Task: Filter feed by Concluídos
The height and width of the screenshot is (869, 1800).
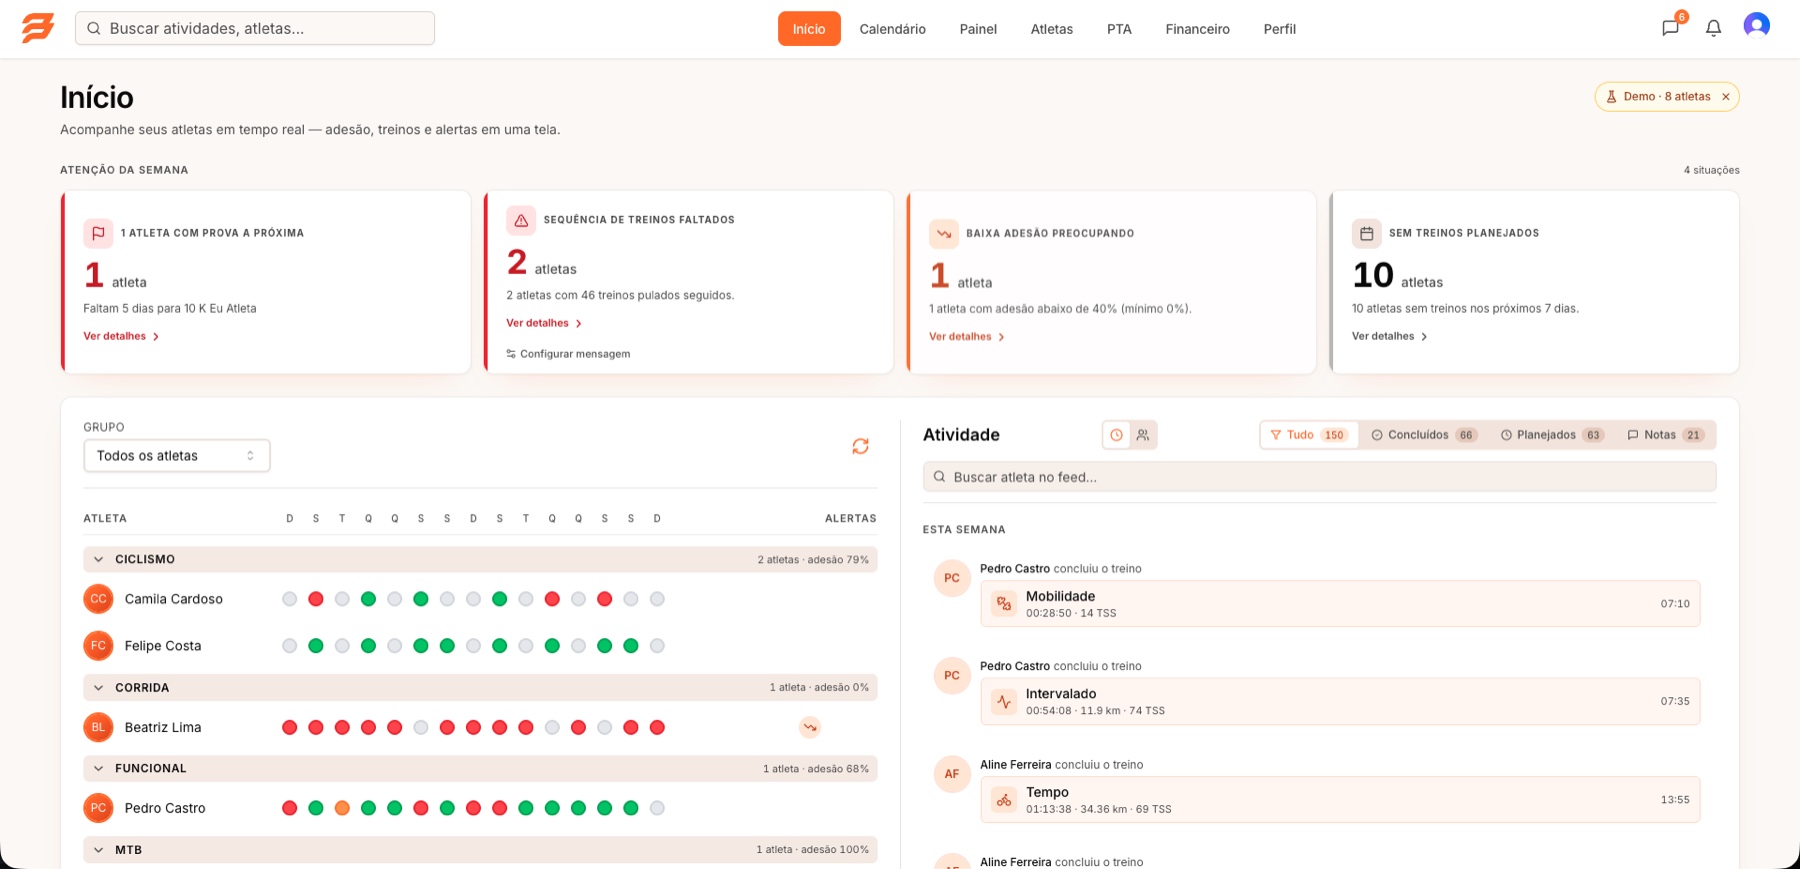Action: [x=1424, y=435]
